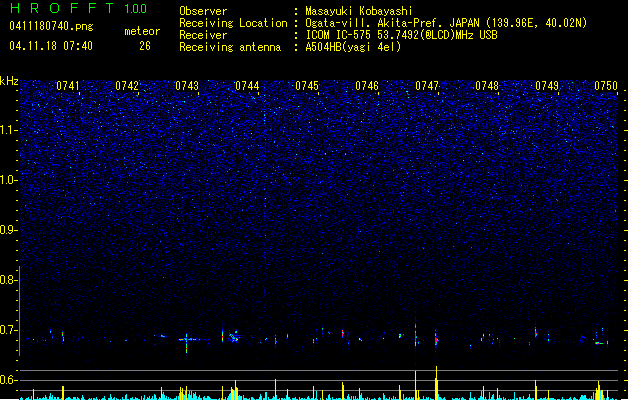Click the 0741 time marker

(x=68, y=86)
